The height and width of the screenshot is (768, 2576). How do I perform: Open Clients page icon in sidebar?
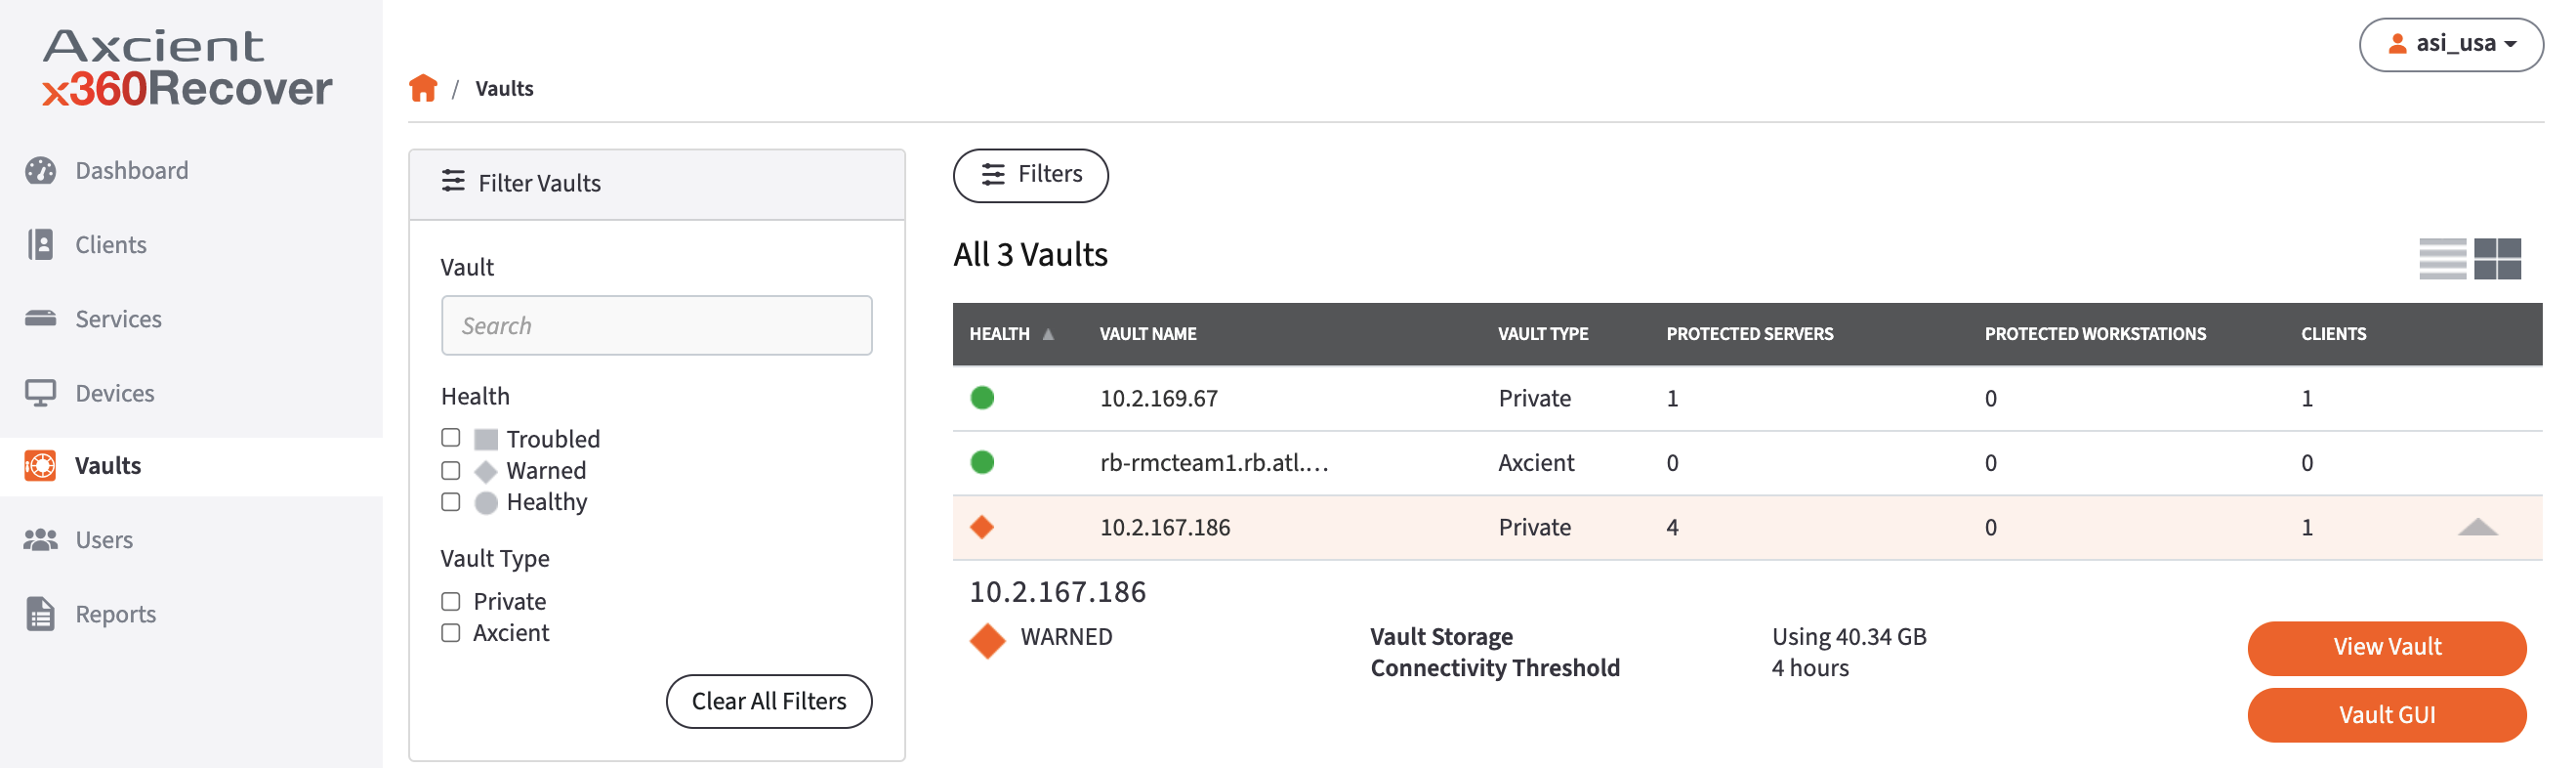41,245
